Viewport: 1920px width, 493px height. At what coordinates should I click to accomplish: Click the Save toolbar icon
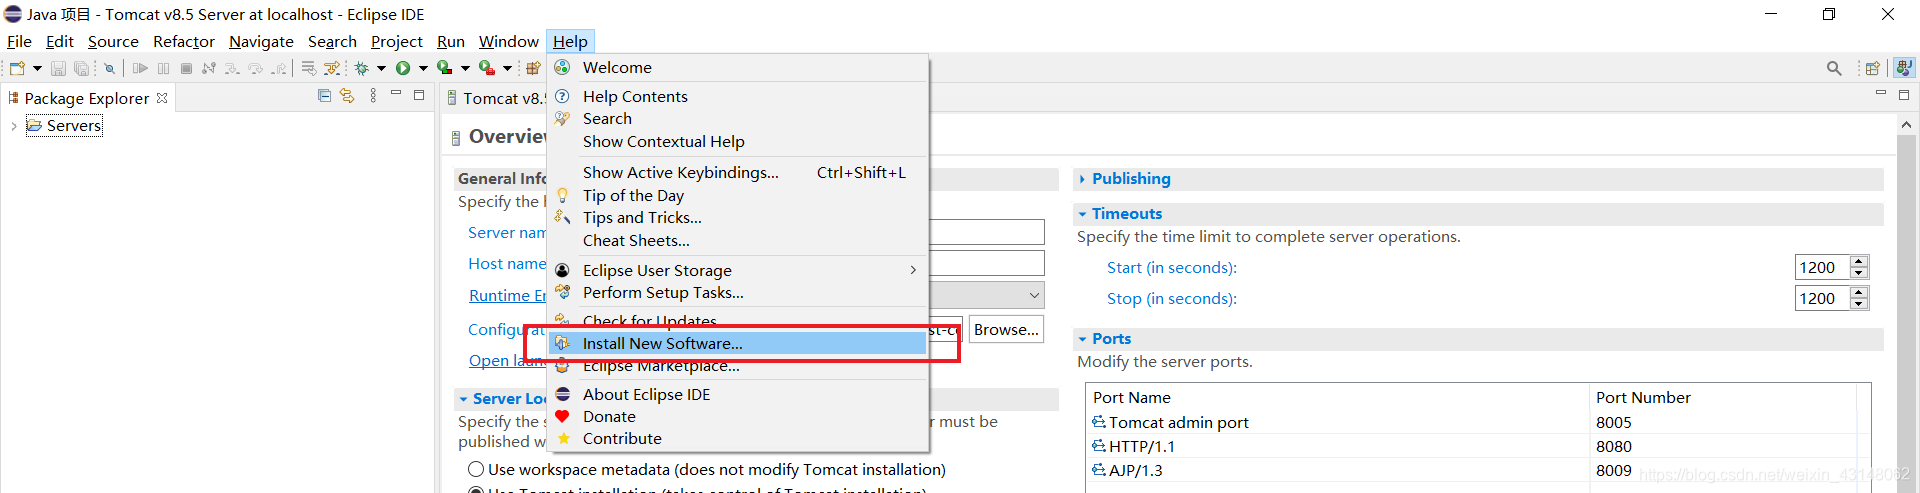pyautogui.click(x=58, y=68)
